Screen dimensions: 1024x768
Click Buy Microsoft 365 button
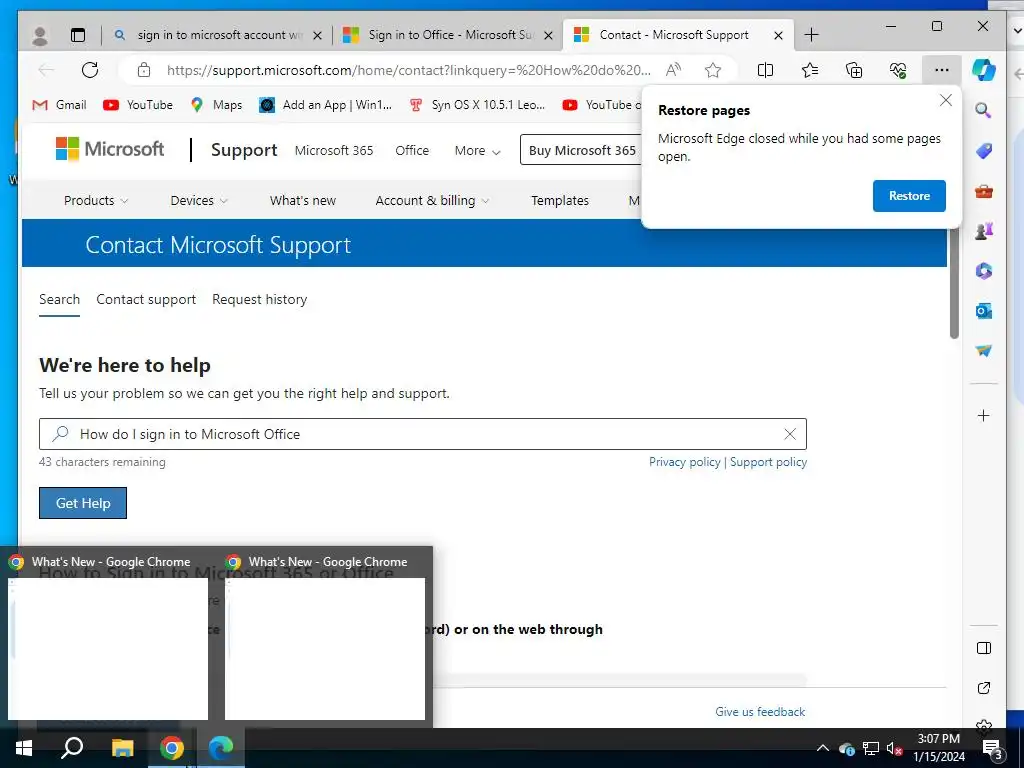pos(581,151)
